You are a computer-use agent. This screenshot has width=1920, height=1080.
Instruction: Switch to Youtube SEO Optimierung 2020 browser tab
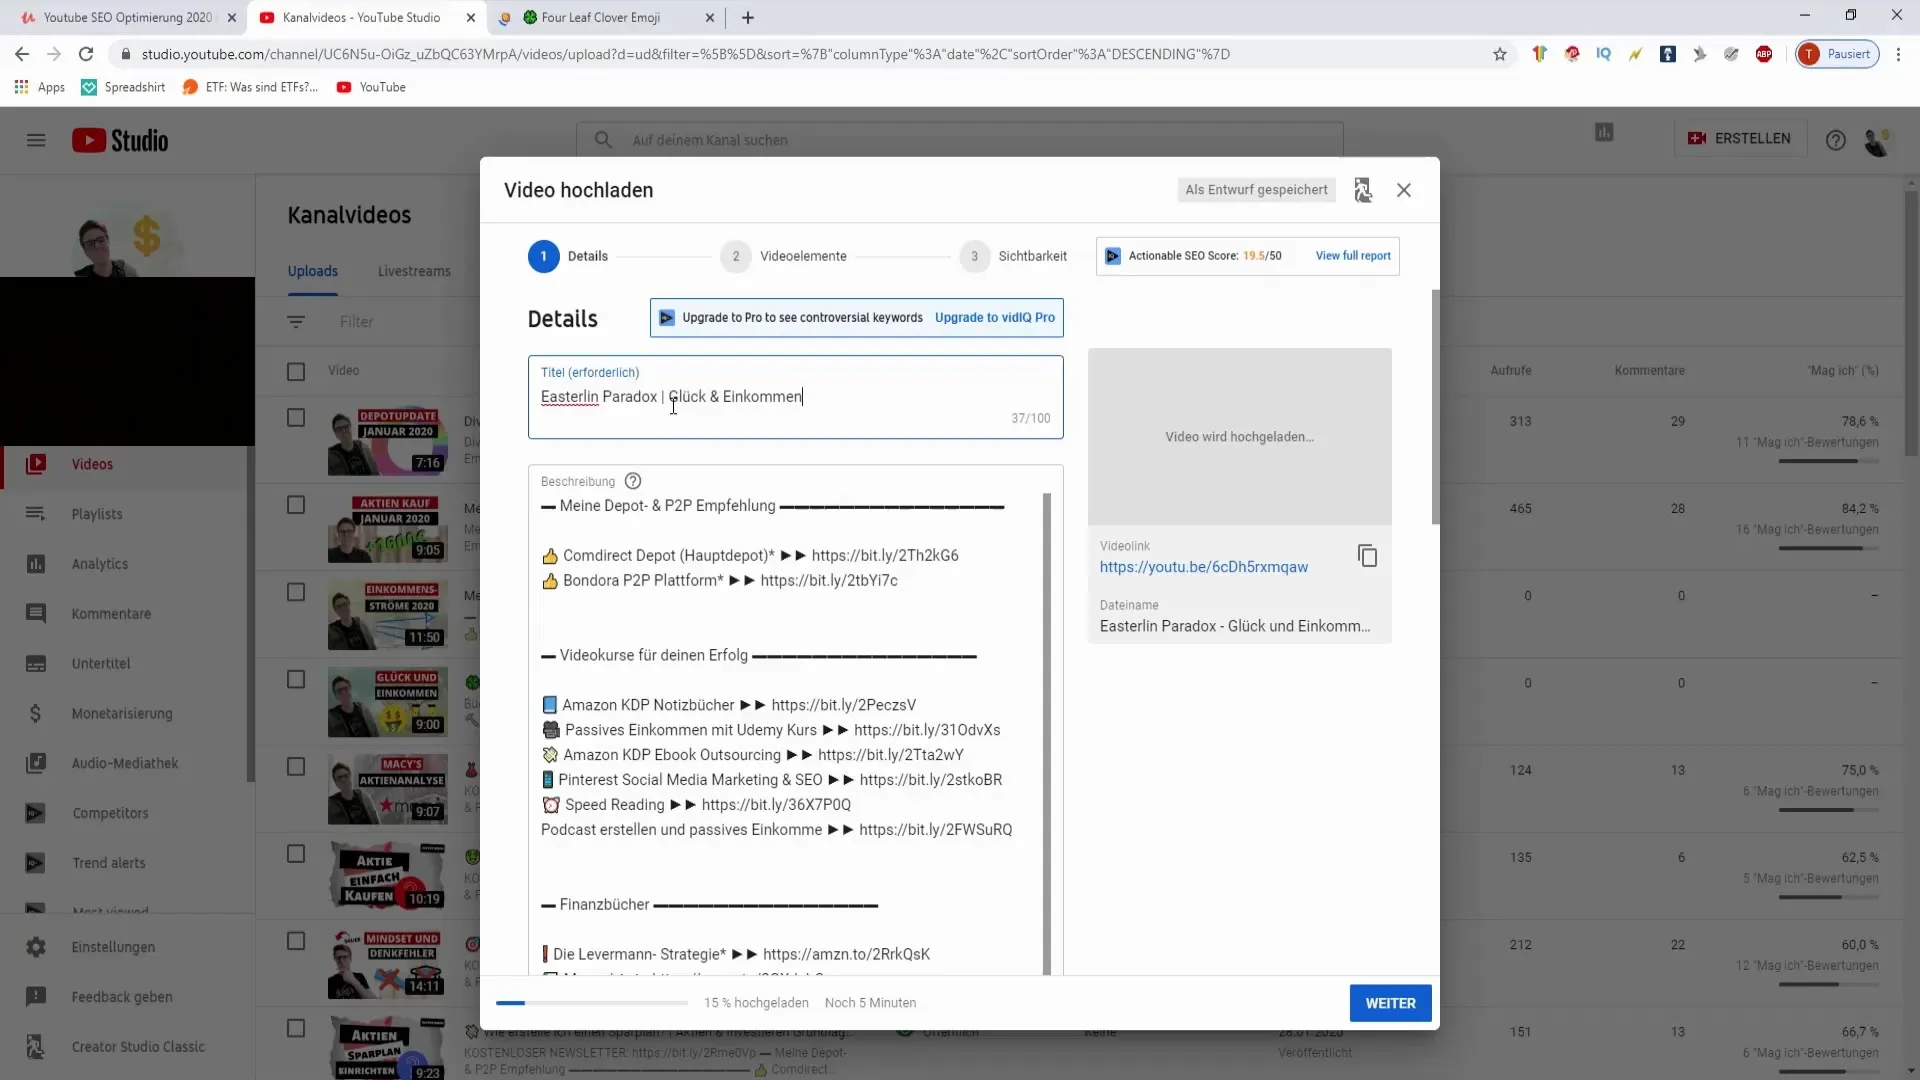click(x=128, y=17)
